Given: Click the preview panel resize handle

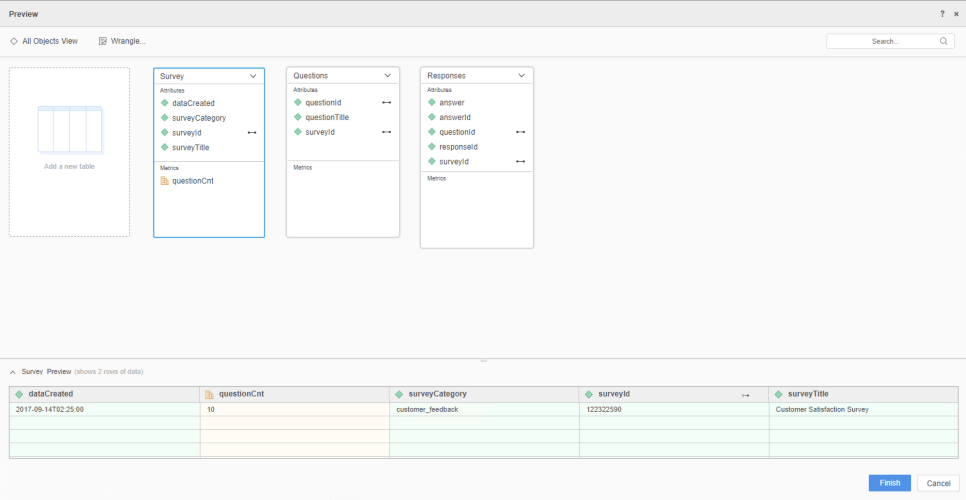Looking at the screenshot, I should (x=483, y=360).
